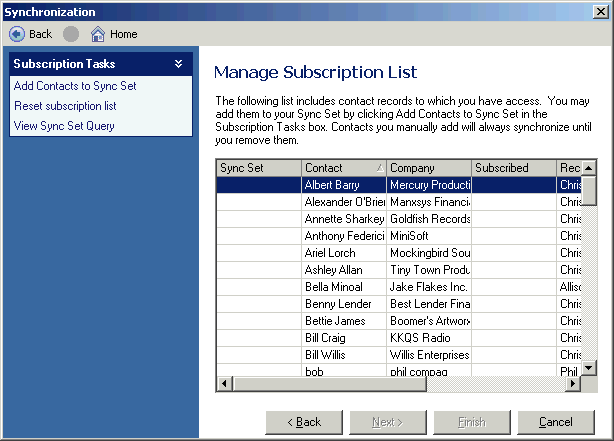This screenshot has width=614, height=441.
Task: Click the Back toolbar label
Action: click(x=40, y=34)
